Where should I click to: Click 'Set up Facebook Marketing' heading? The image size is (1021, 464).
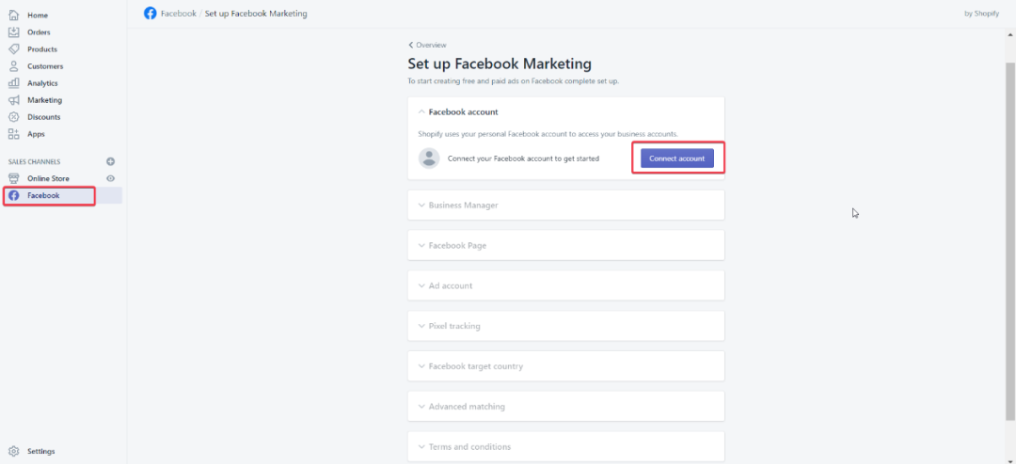499,64
